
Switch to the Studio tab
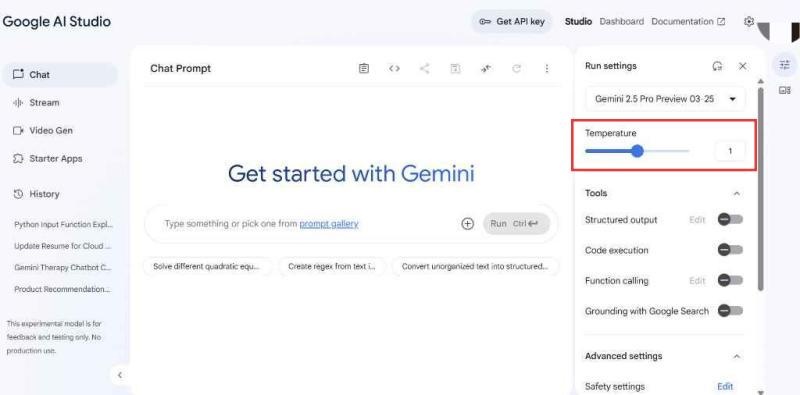(578, 22)
